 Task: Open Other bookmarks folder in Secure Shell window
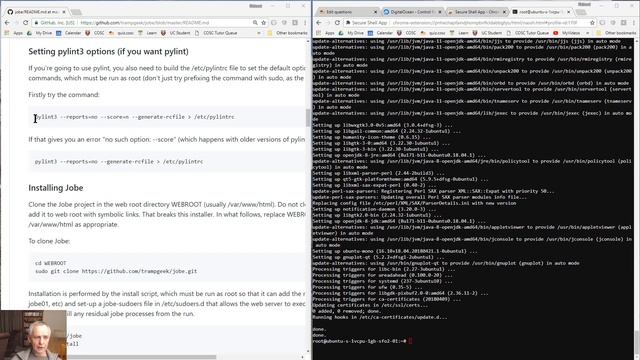(x=616, y=33)
